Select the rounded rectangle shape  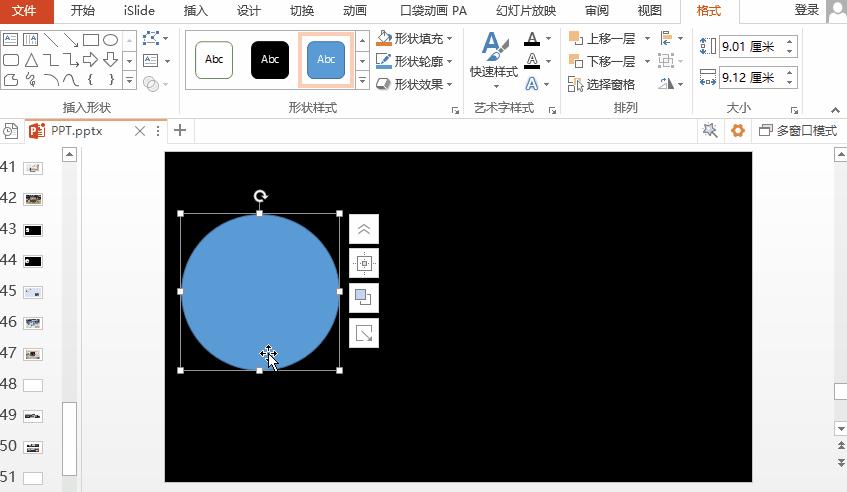pos(11,59)
